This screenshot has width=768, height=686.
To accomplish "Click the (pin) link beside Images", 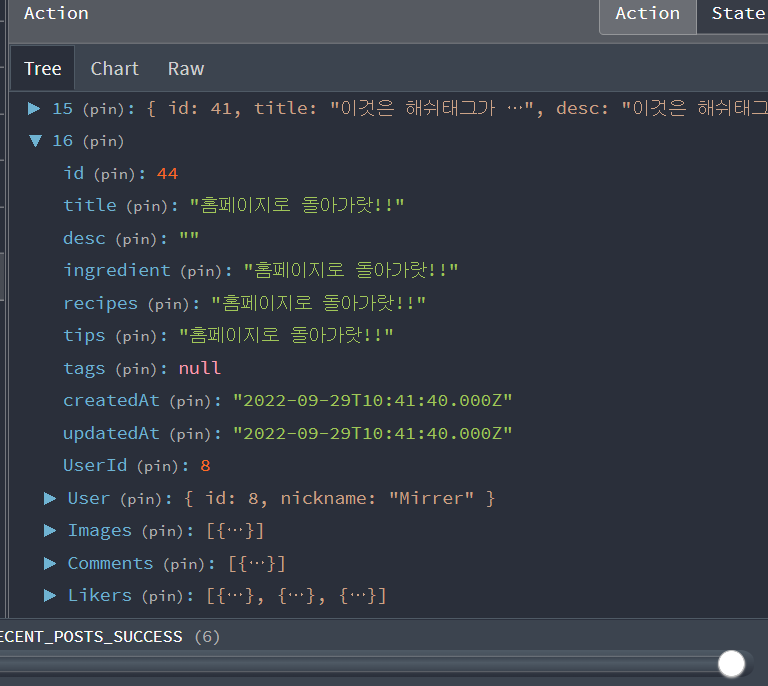I will click(163, 532).
